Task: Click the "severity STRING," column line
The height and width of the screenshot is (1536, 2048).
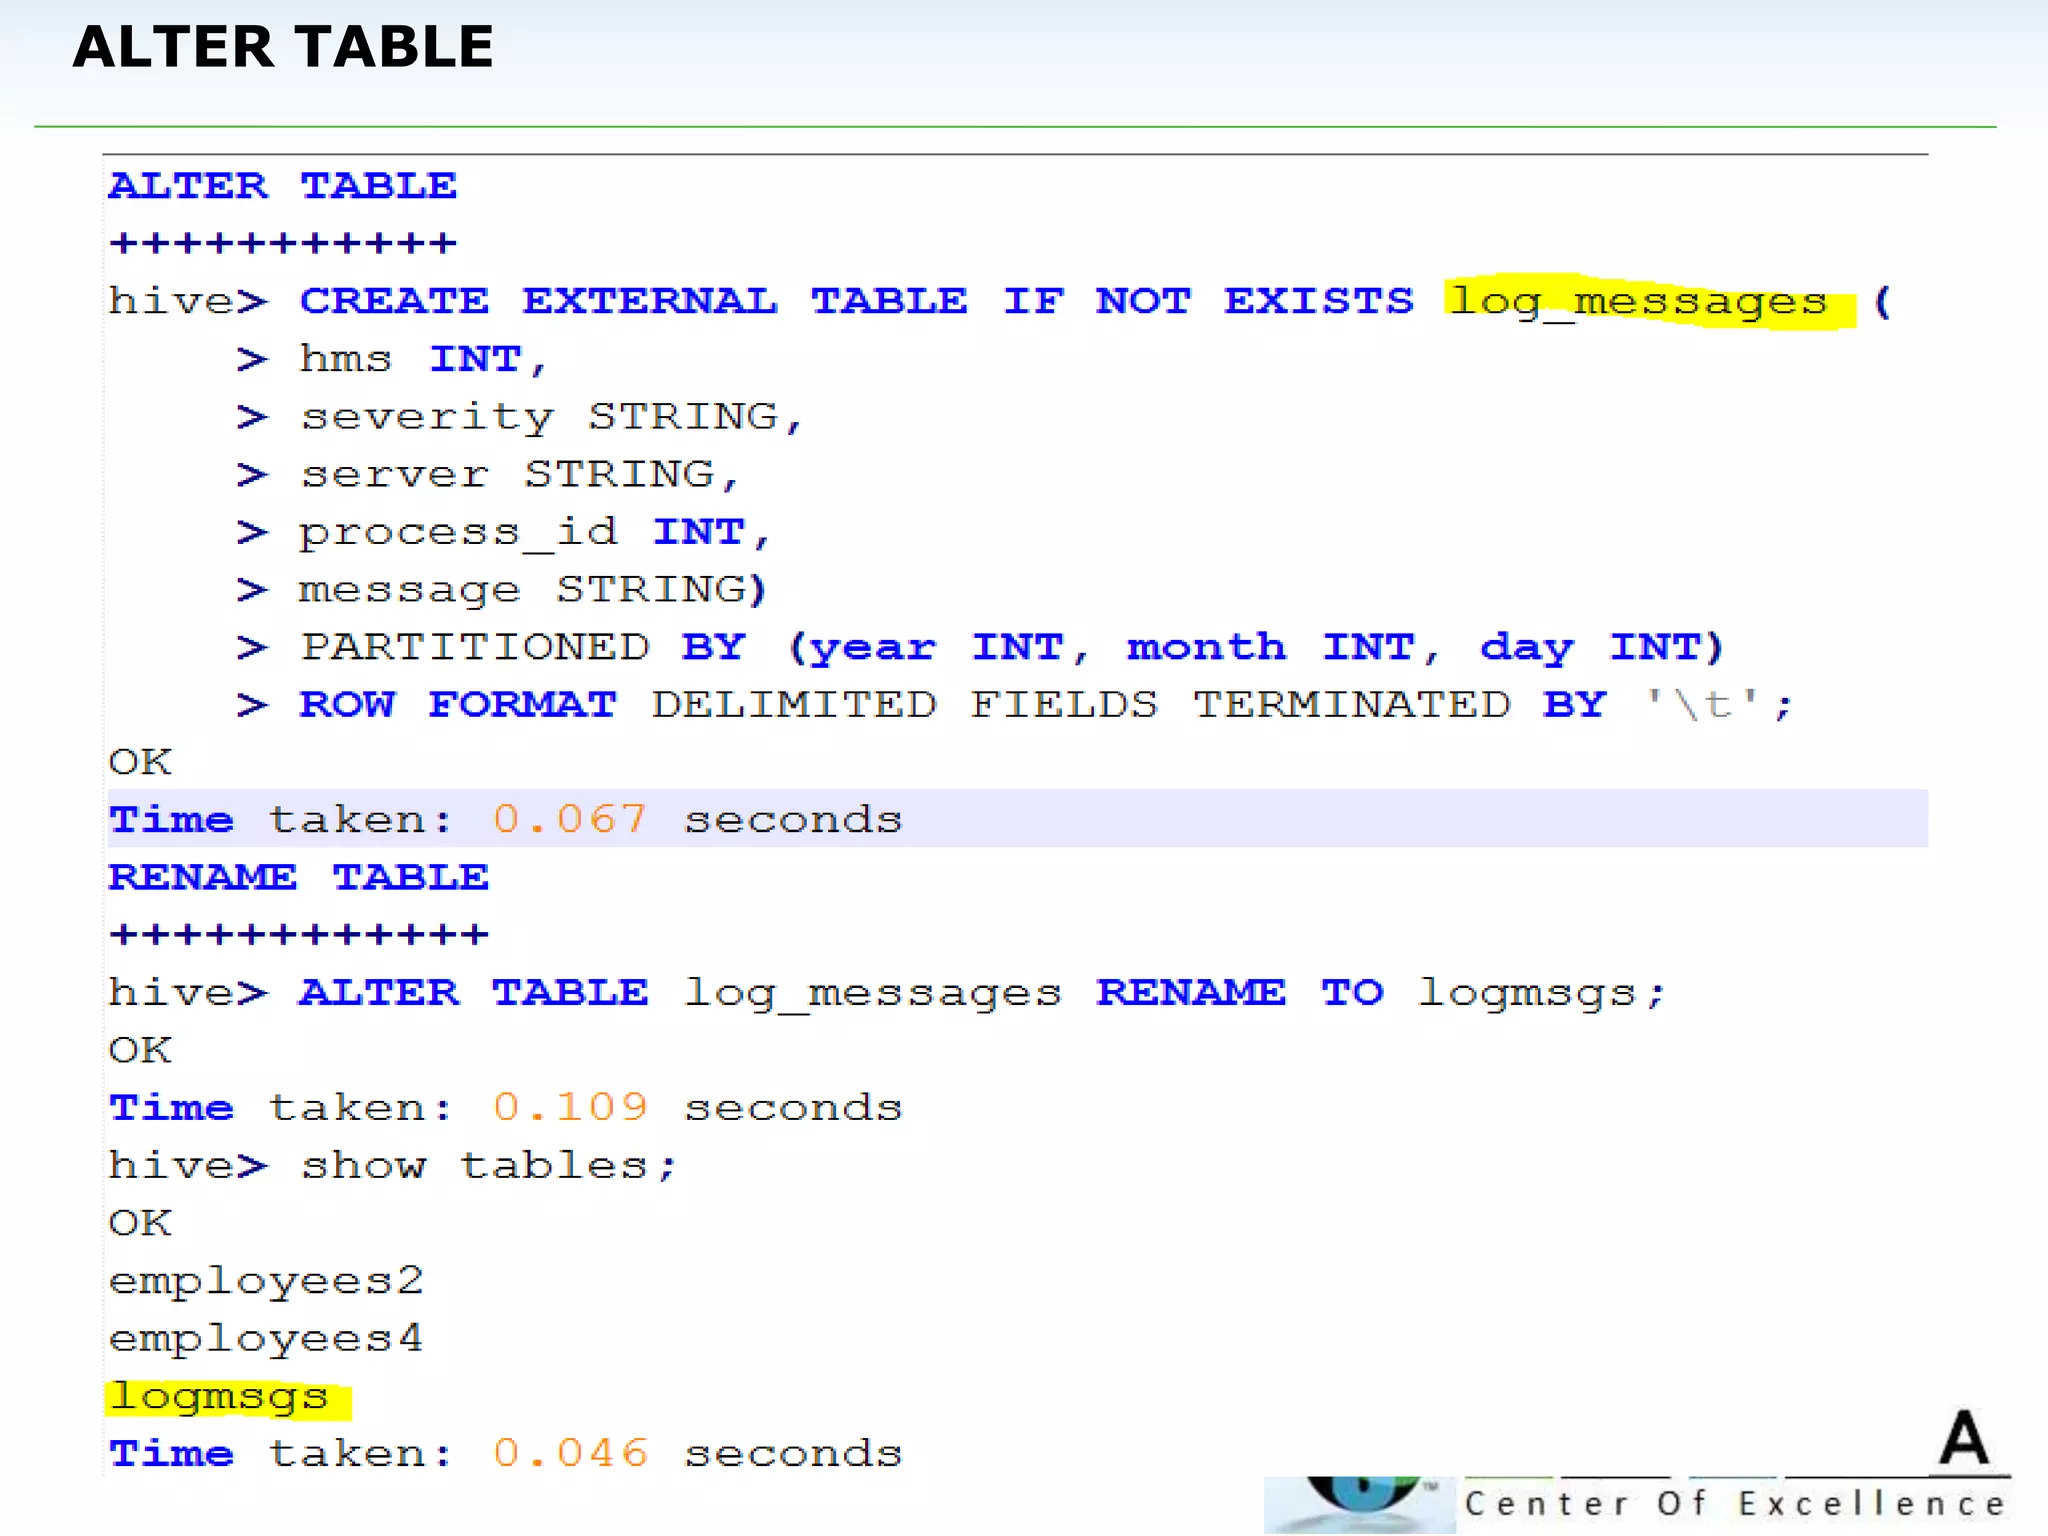Action: [x=551, y=417]
